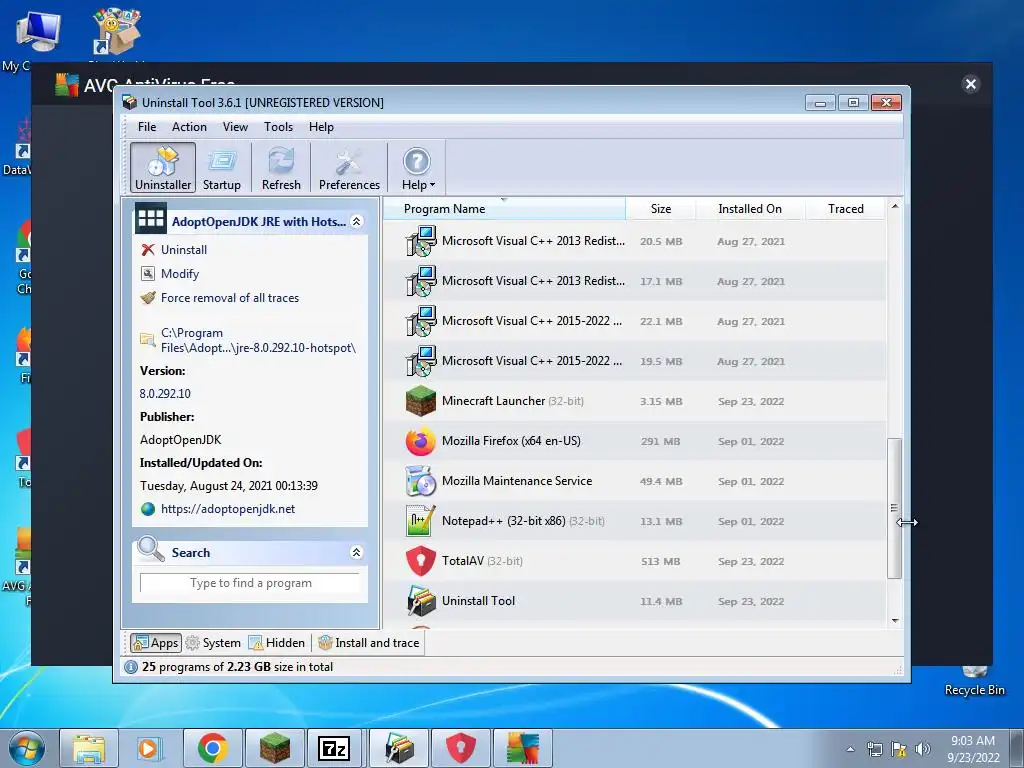Screen dimensions: 1024x768
Task: Sort by Installed On column header
Action: click(x=750, y=209)
